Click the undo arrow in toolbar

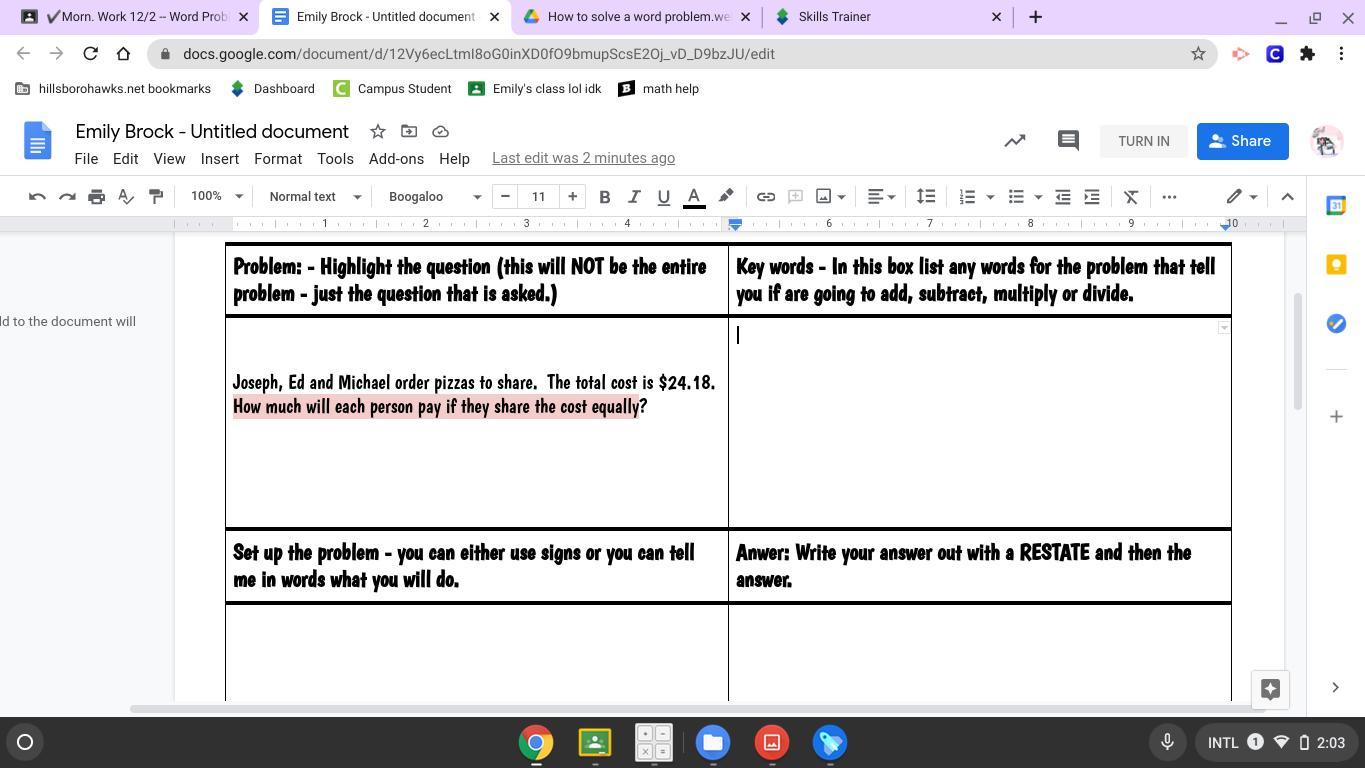37,197
